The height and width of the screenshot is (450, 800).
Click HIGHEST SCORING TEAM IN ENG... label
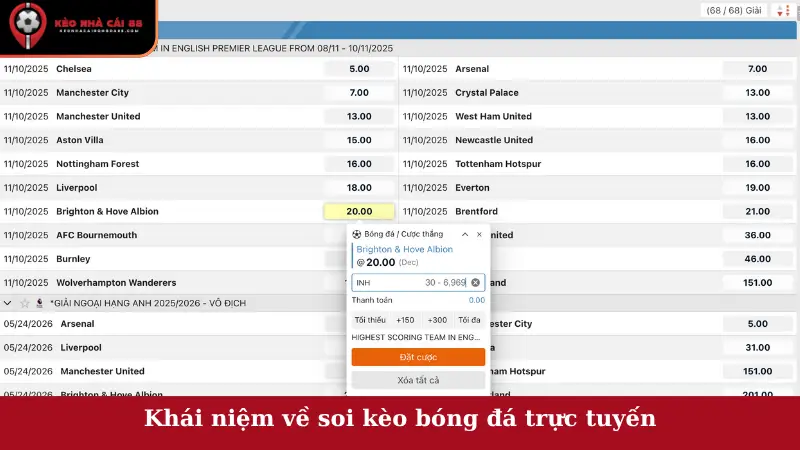point(416,337)
